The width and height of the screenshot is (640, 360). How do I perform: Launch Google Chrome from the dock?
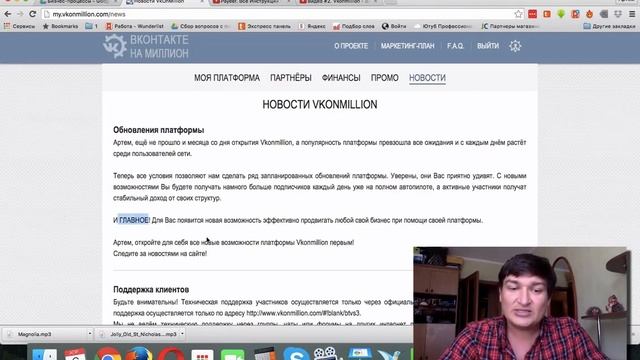point(108,353)
